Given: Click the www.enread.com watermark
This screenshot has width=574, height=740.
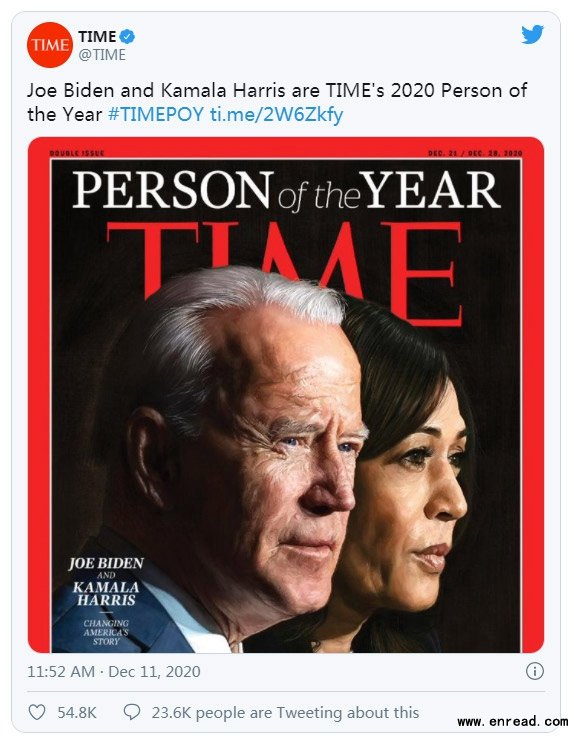Looking at the screenshot, I should coord(513,721).
